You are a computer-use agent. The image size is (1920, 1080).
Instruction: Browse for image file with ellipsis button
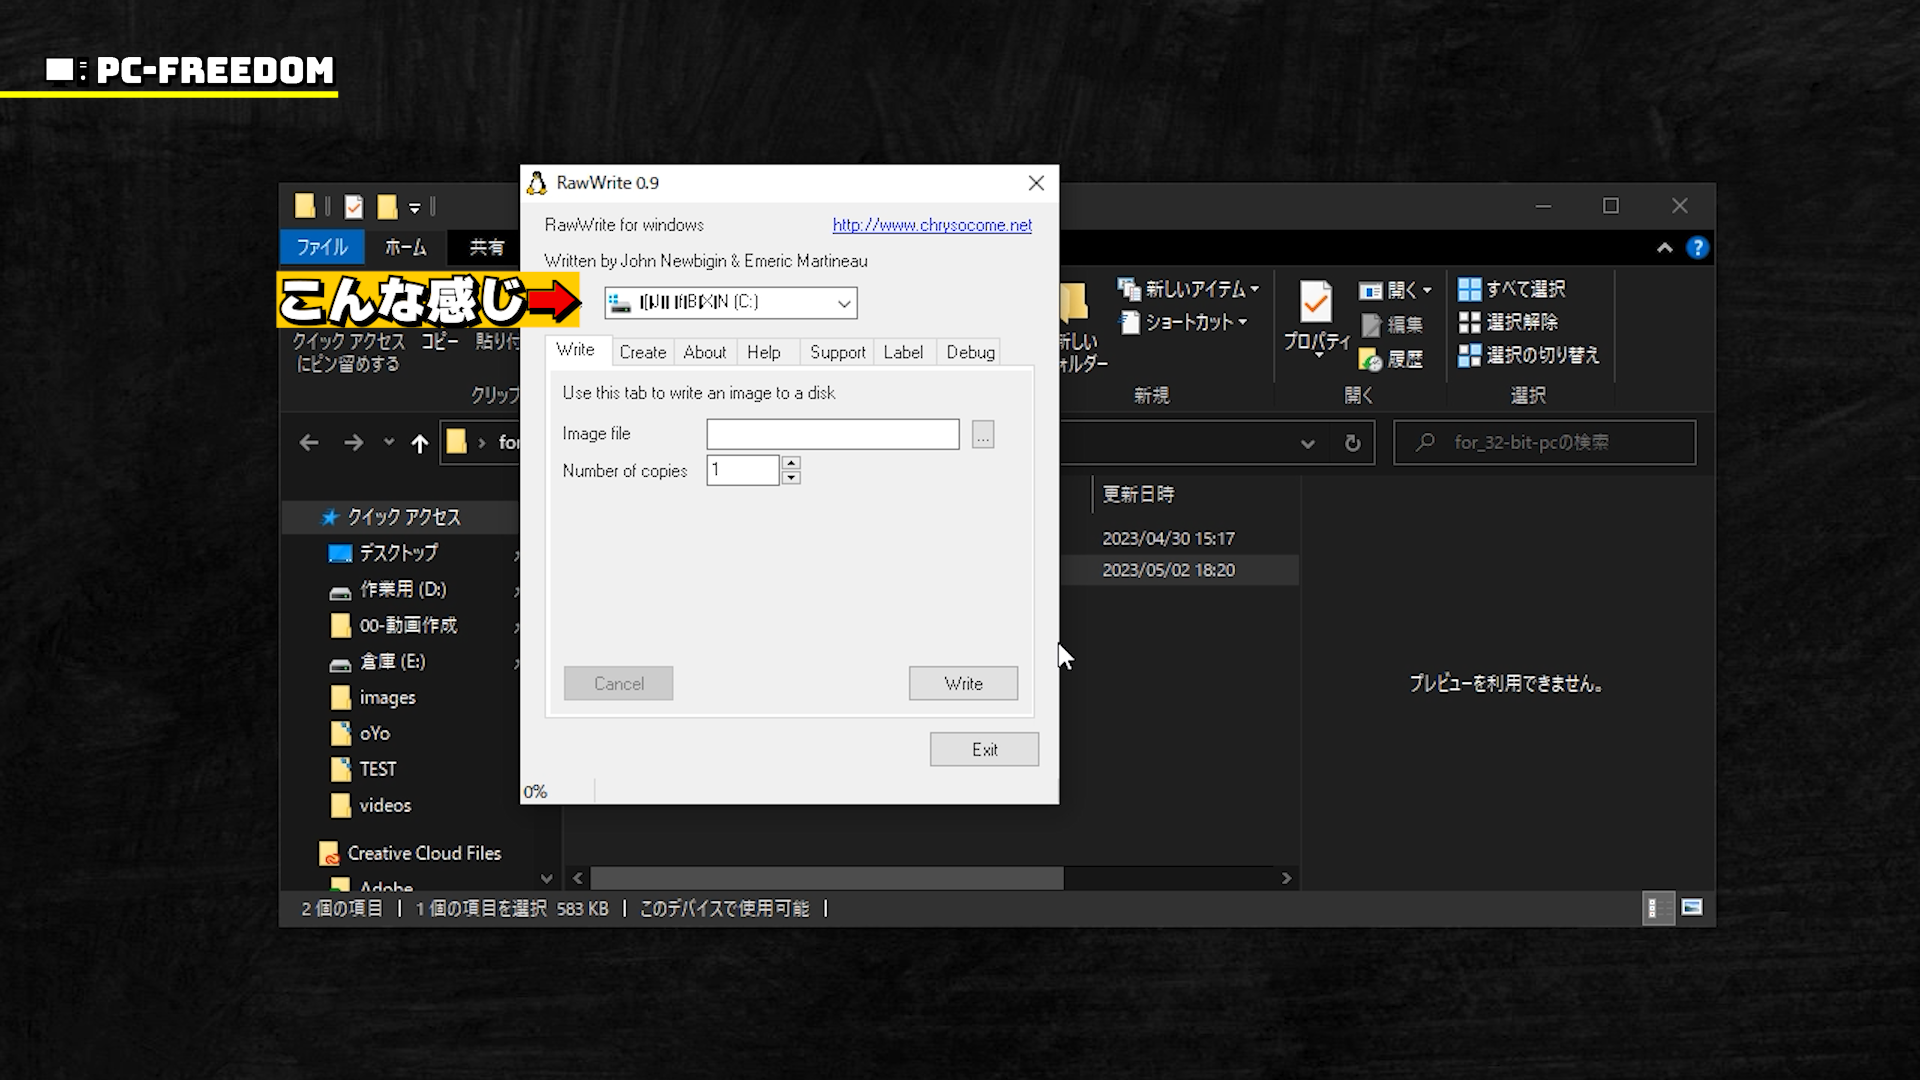click(983, 435)
